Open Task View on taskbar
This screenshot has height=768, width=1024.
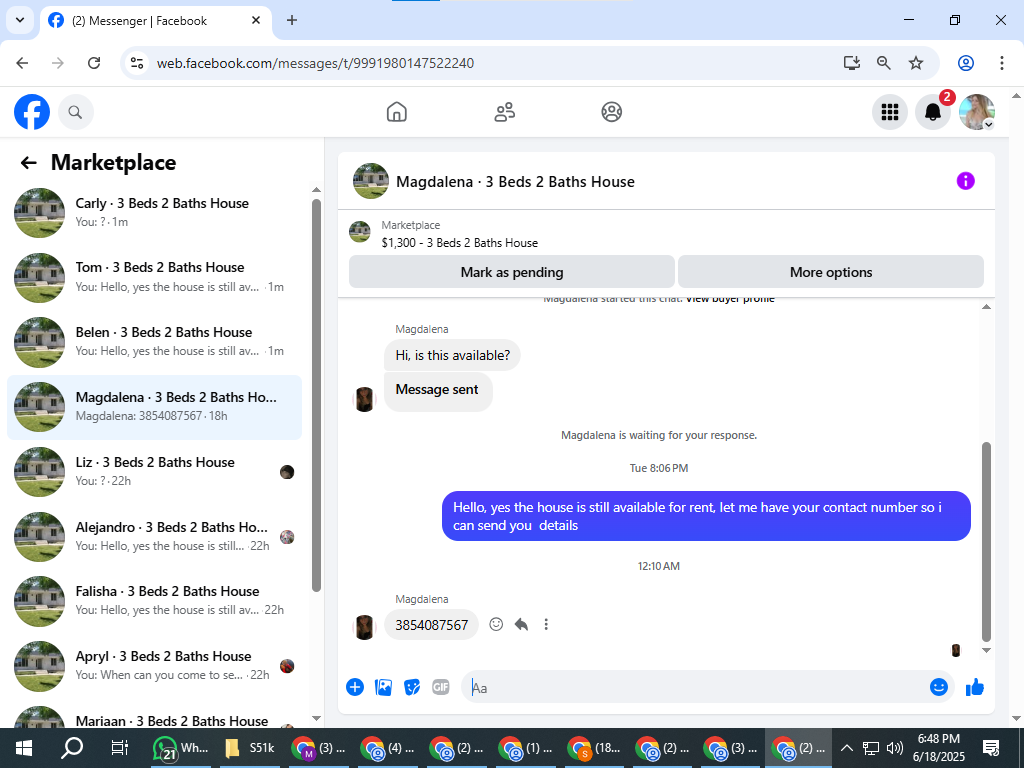120,748
